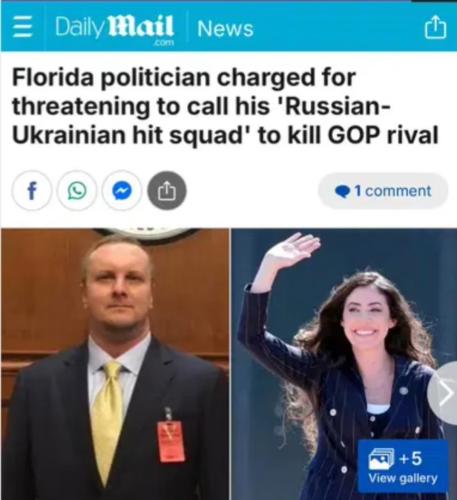Click the woman's raised waving hand
Image resolution: width=457 pixels, height=500 pixels.
[291, 249]
